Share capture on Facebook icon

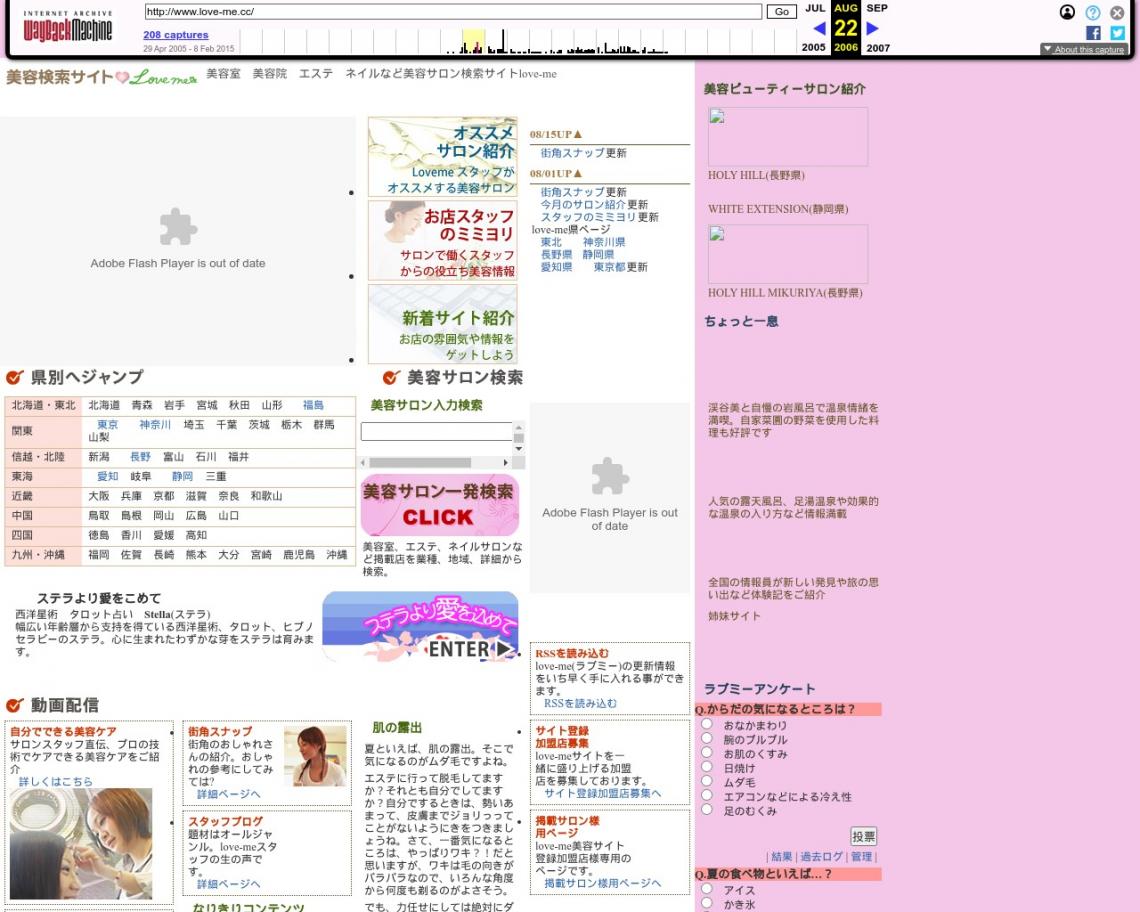coord(1093,33)
